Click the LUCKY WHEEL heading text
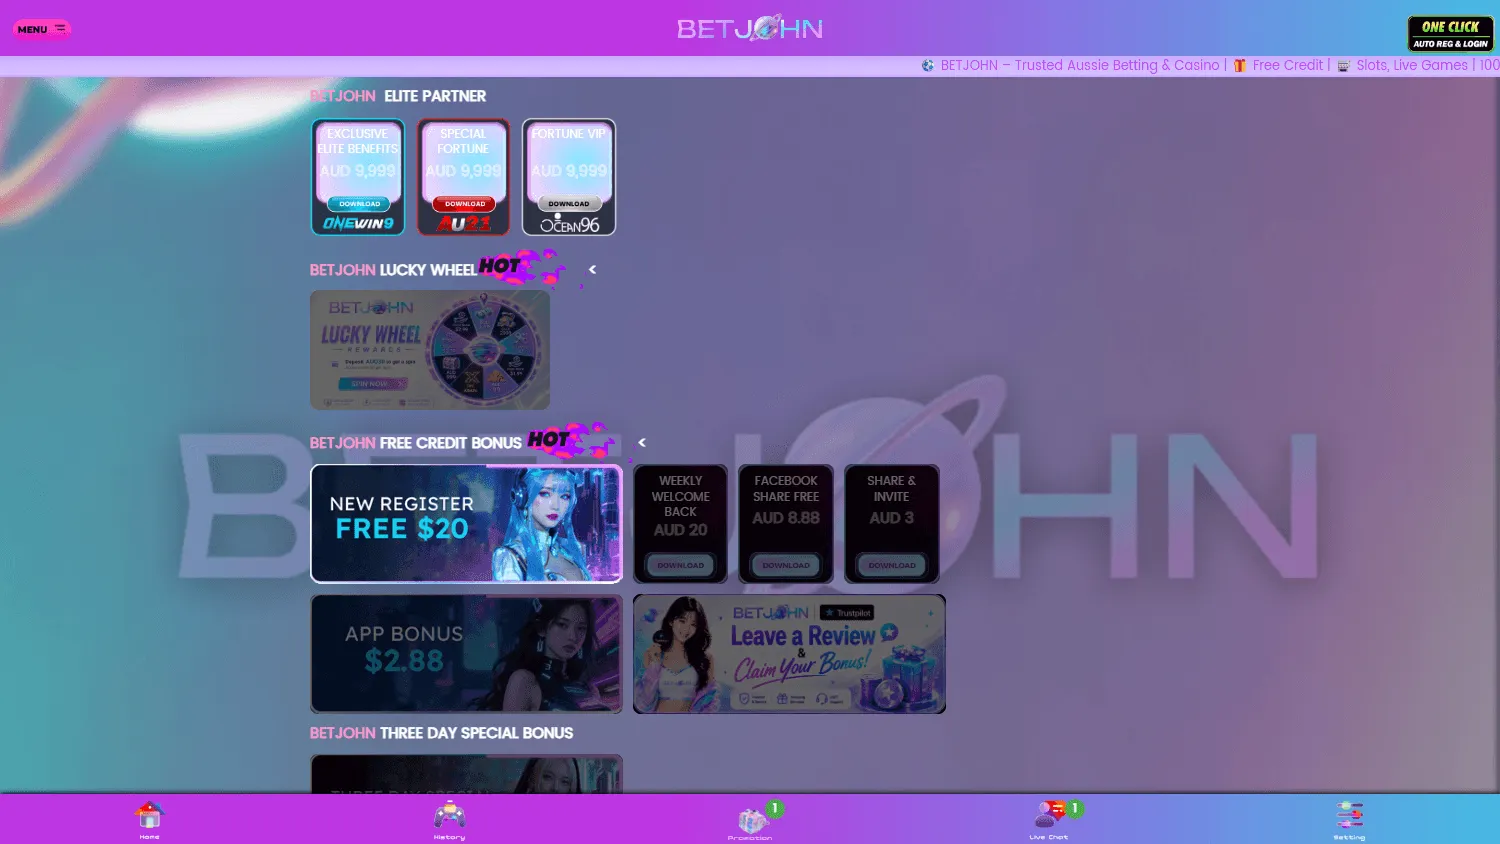Image resolution: width=1500 pixels, height=844 pixels. [428, 270]
